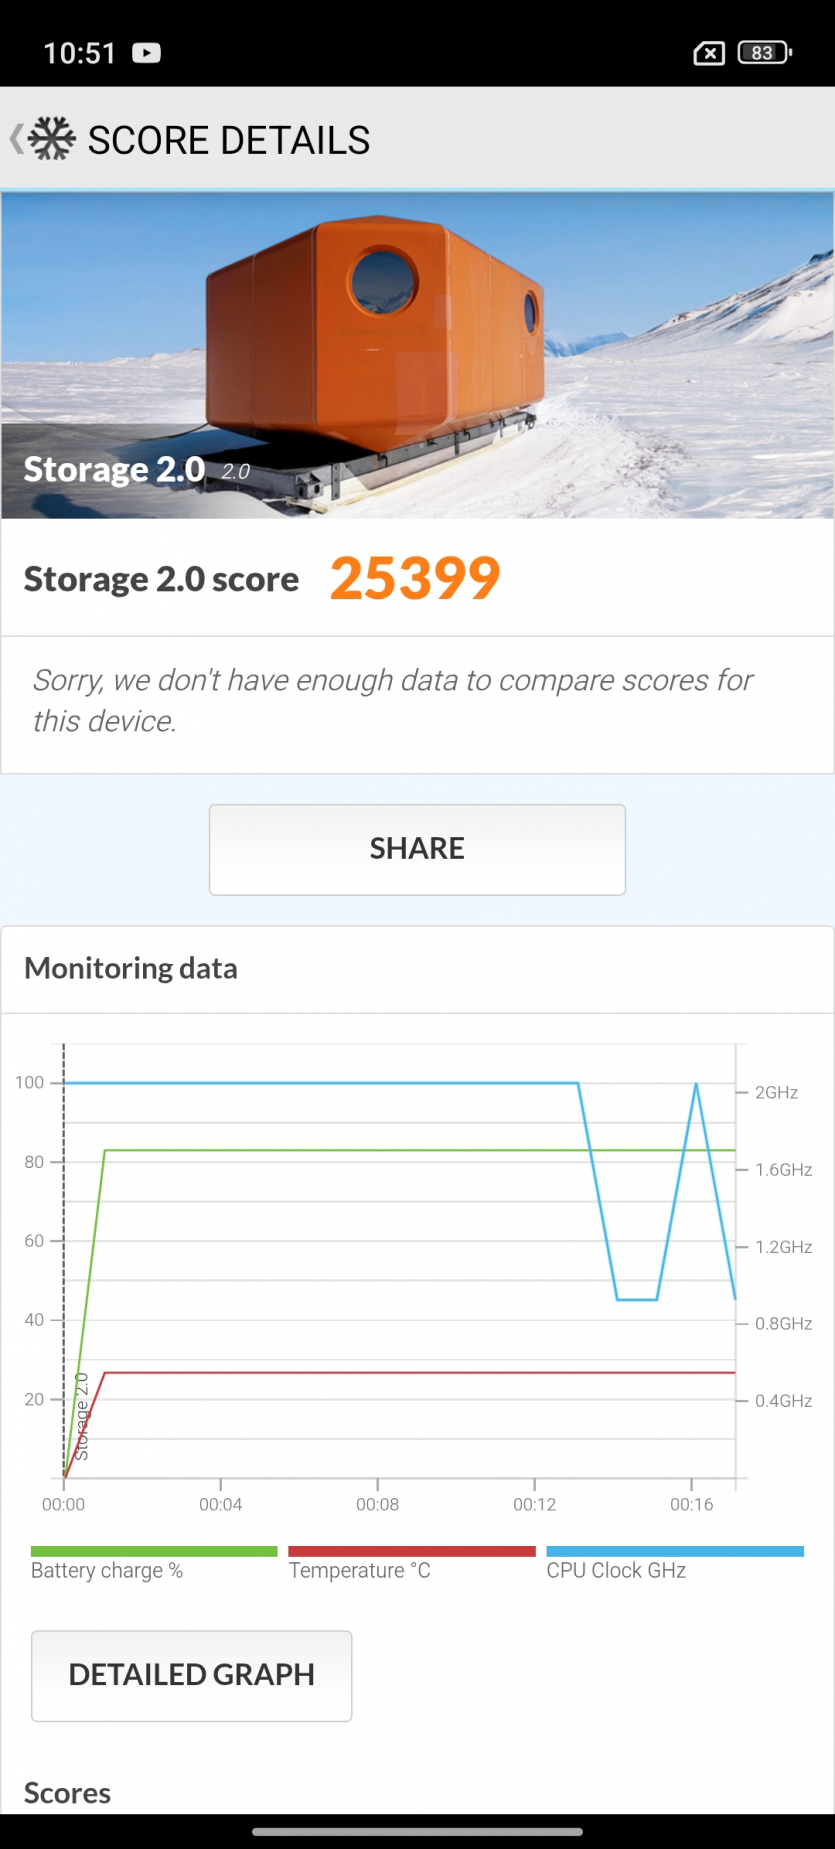This screenshot has height=1849, width=835.
Task: Tap the YouTube status bar icon
Action: pos(146,53)
